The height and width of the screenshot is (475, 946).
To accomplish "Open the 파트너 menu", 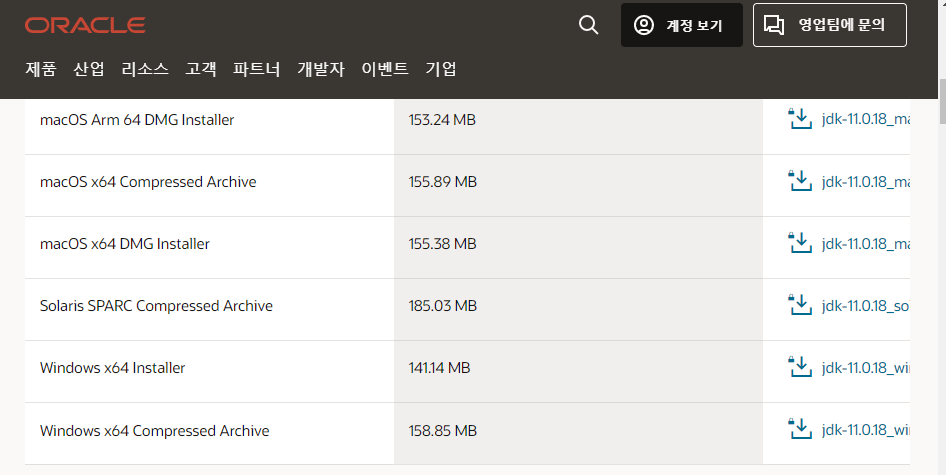I will (257, 69).
